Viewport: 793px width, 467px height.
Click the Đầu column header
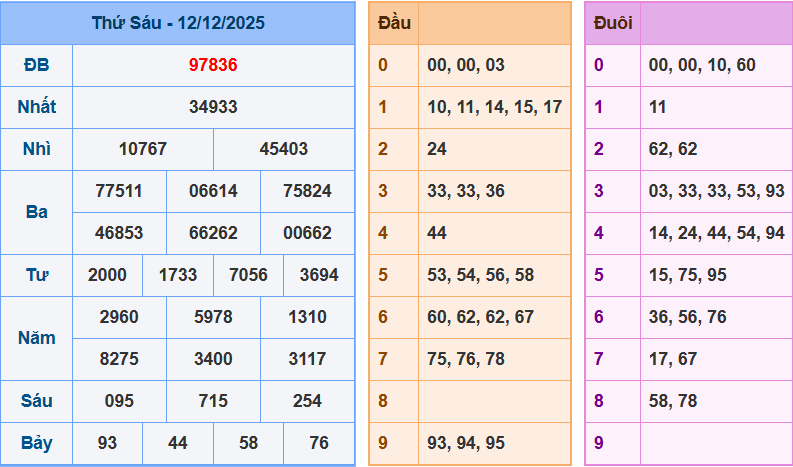pos(393,23)
